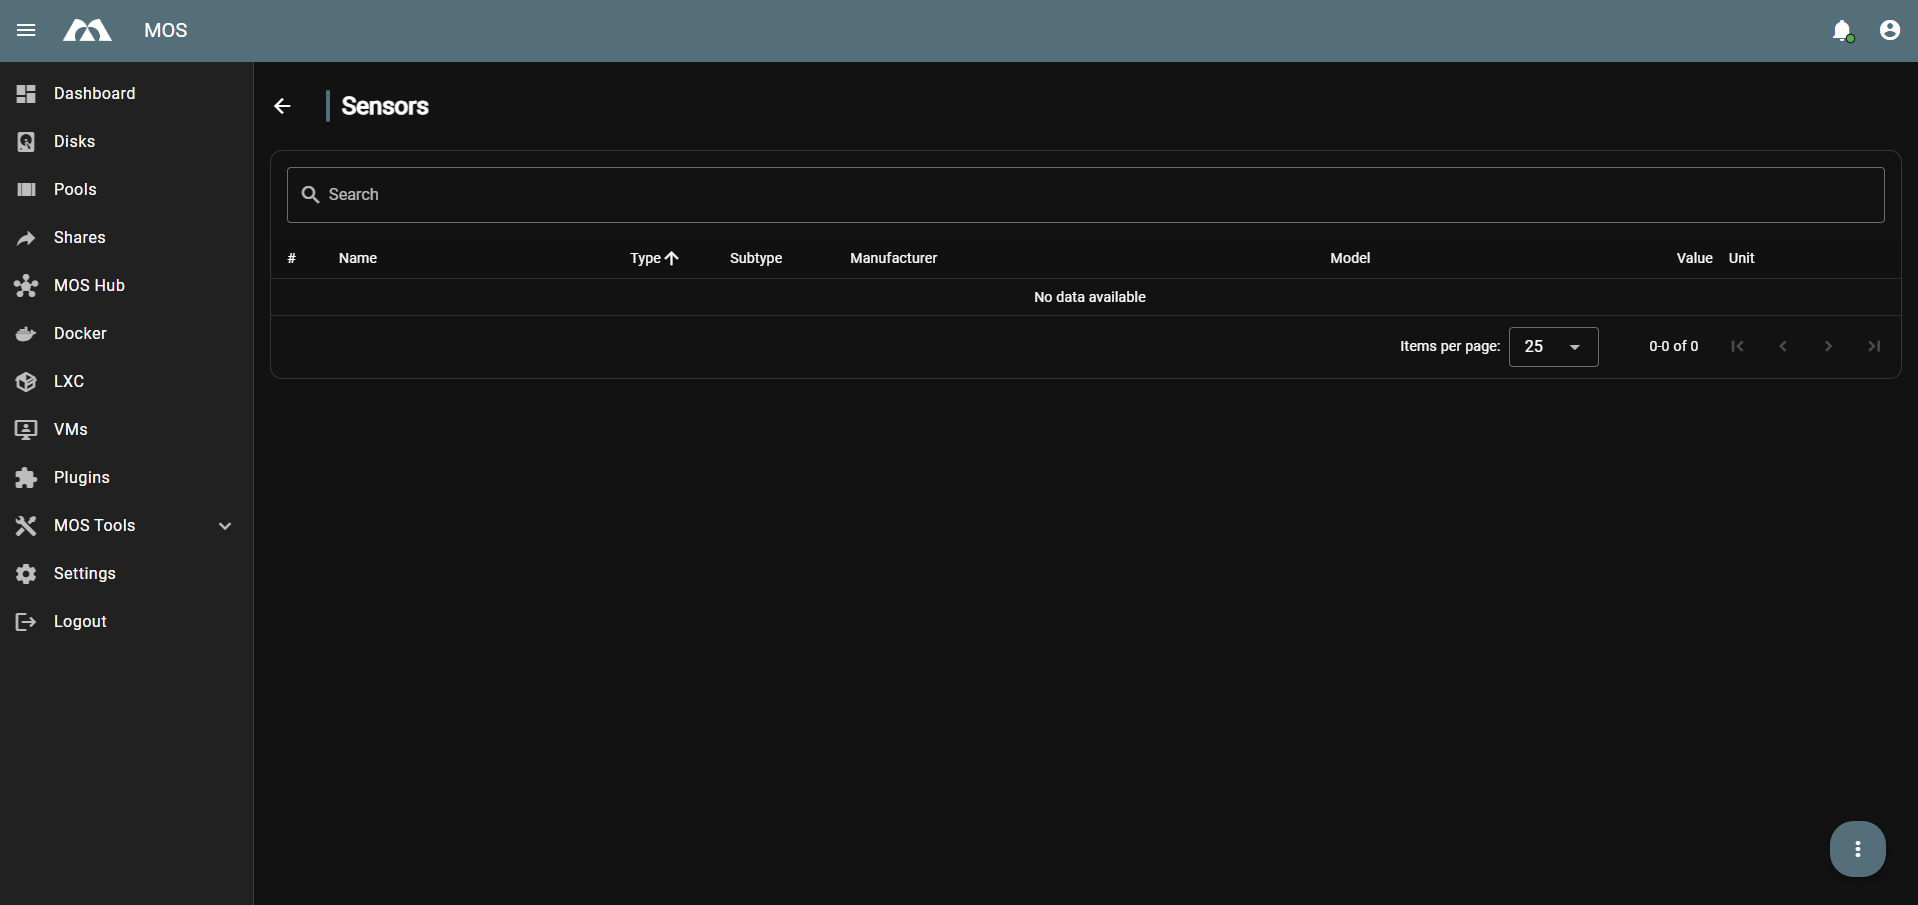Click the MOS Hub icon
Viewport: 1918px width, 905px height.
(26, 286)
